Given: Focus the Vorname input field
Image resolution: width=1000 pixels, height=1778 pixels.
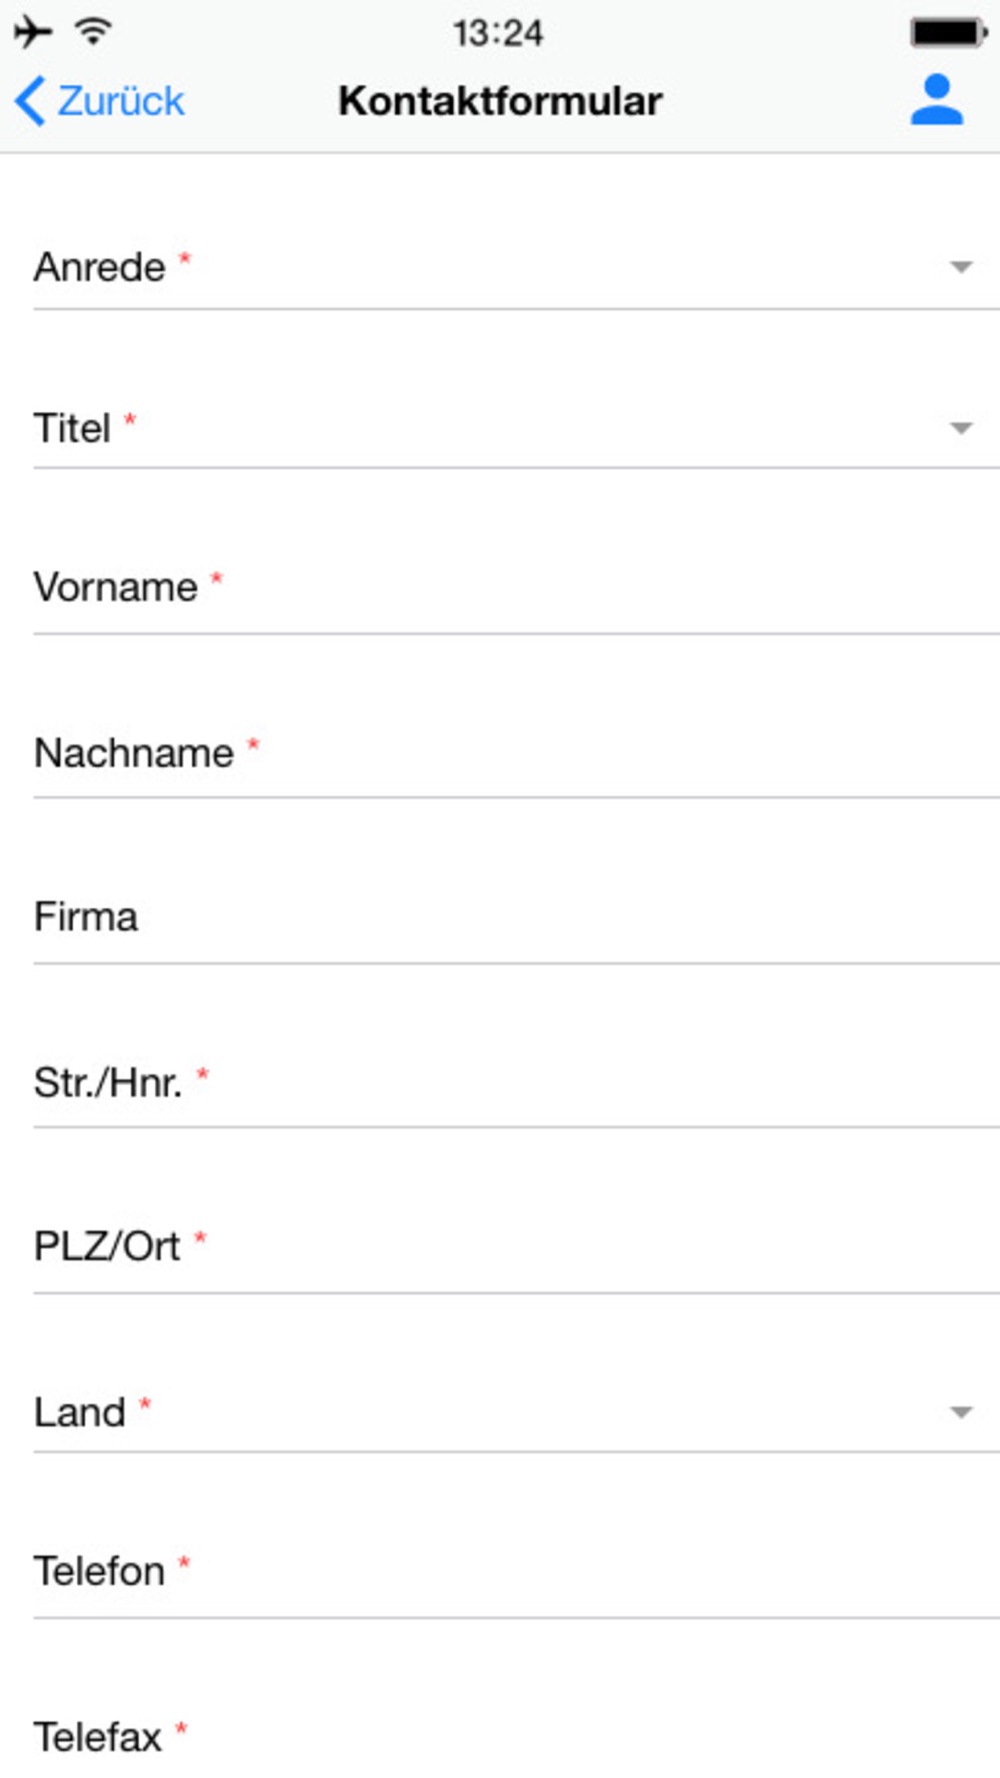Looking at the screenshot, I should click(600, 588).
